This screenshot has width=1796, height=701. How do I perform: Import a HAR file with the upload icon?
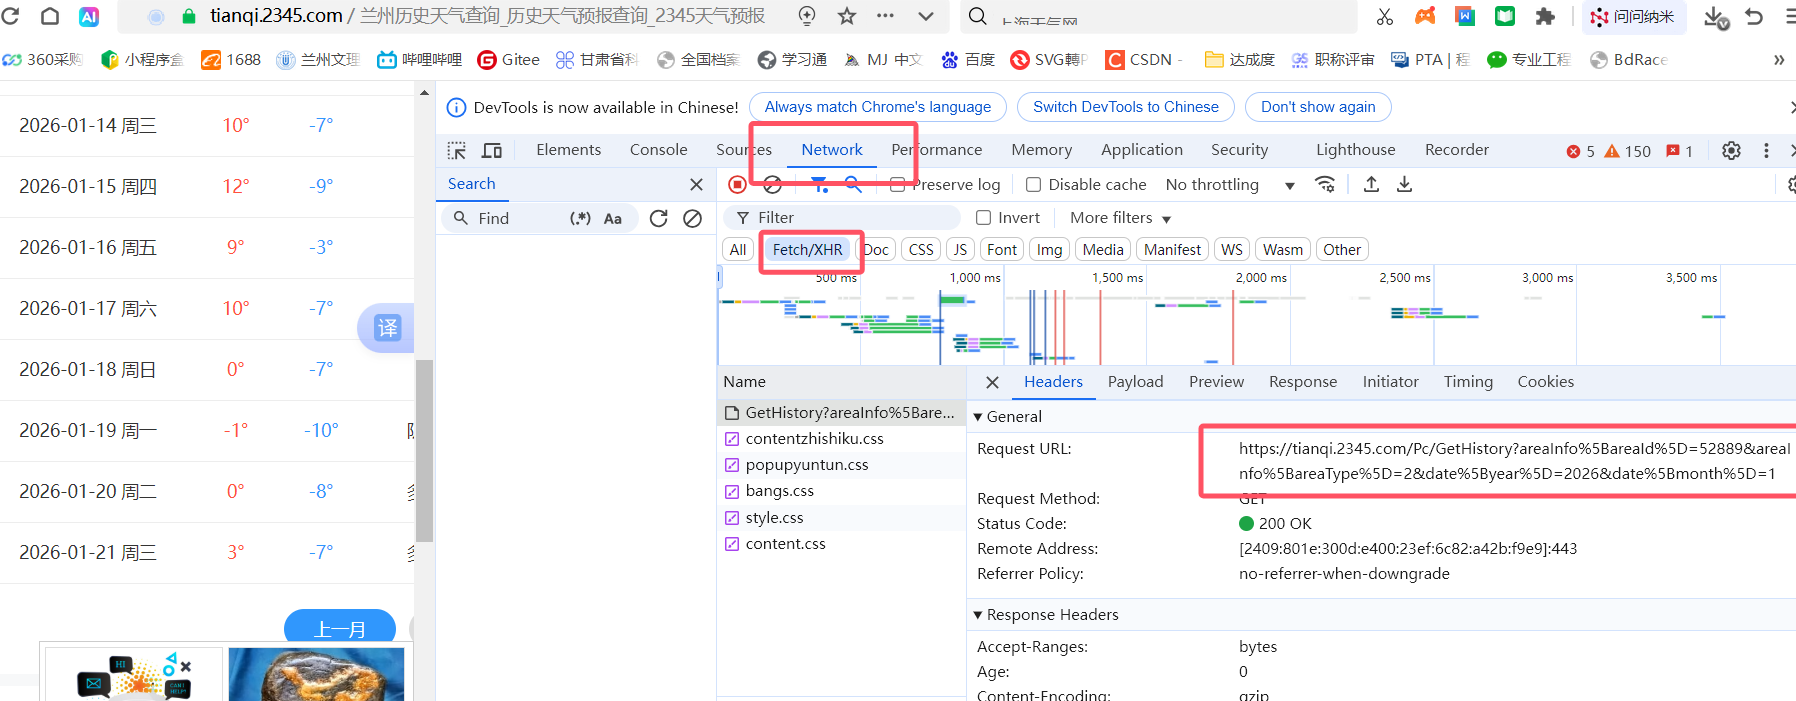click(1371, 184)
